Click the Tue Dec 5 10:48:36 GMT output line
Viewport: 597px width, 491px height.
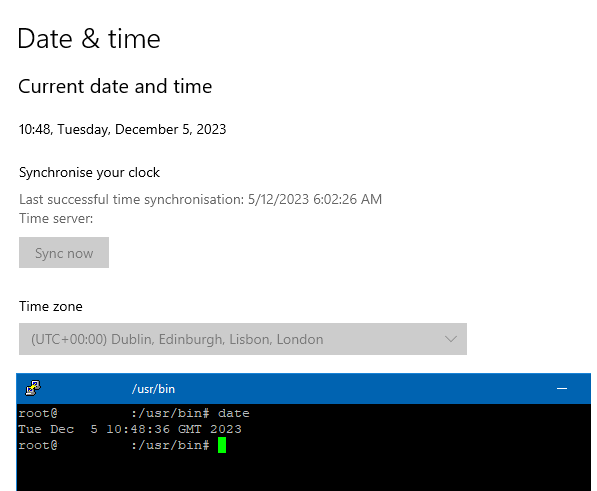130,429
